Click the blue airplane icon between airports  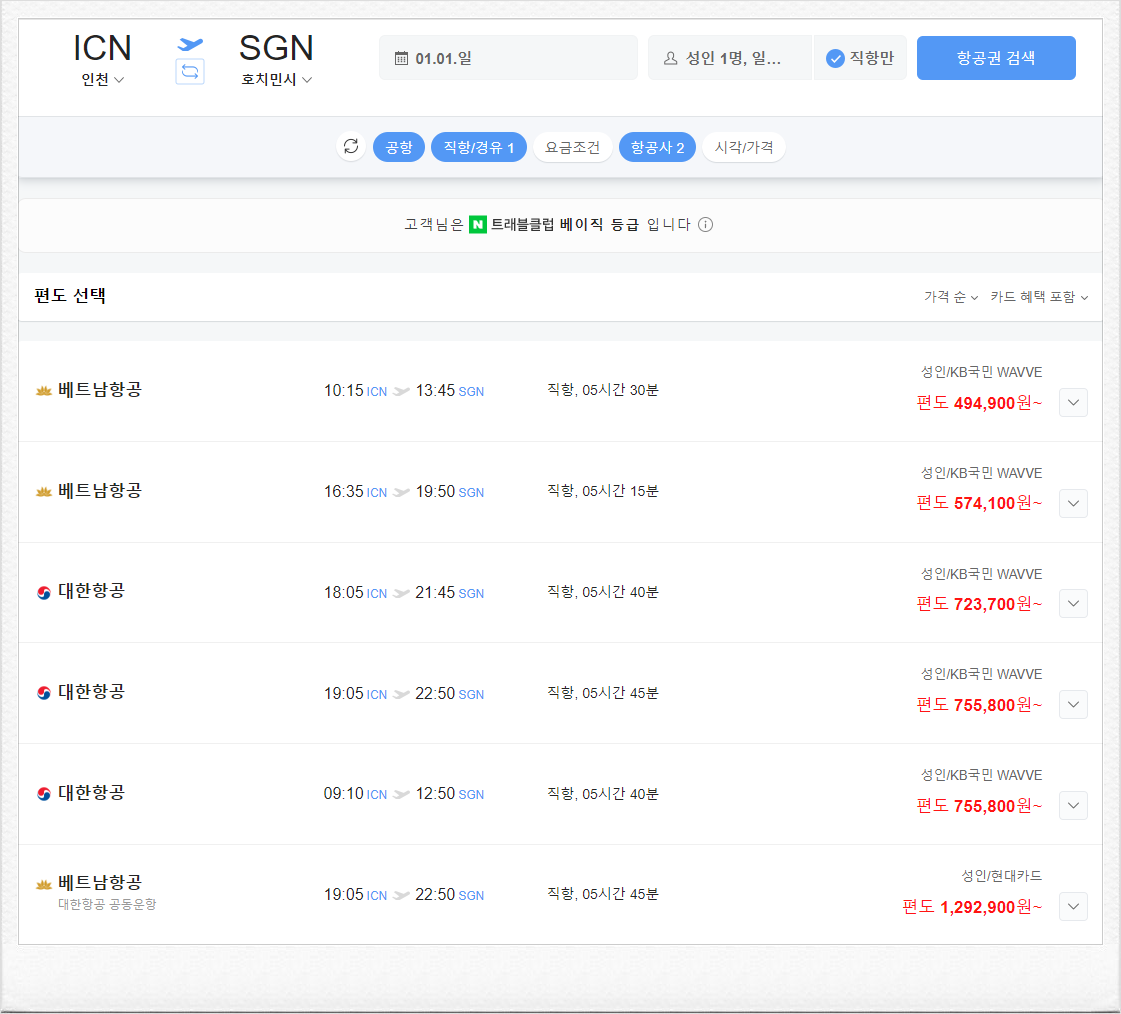tap(190, 44)
